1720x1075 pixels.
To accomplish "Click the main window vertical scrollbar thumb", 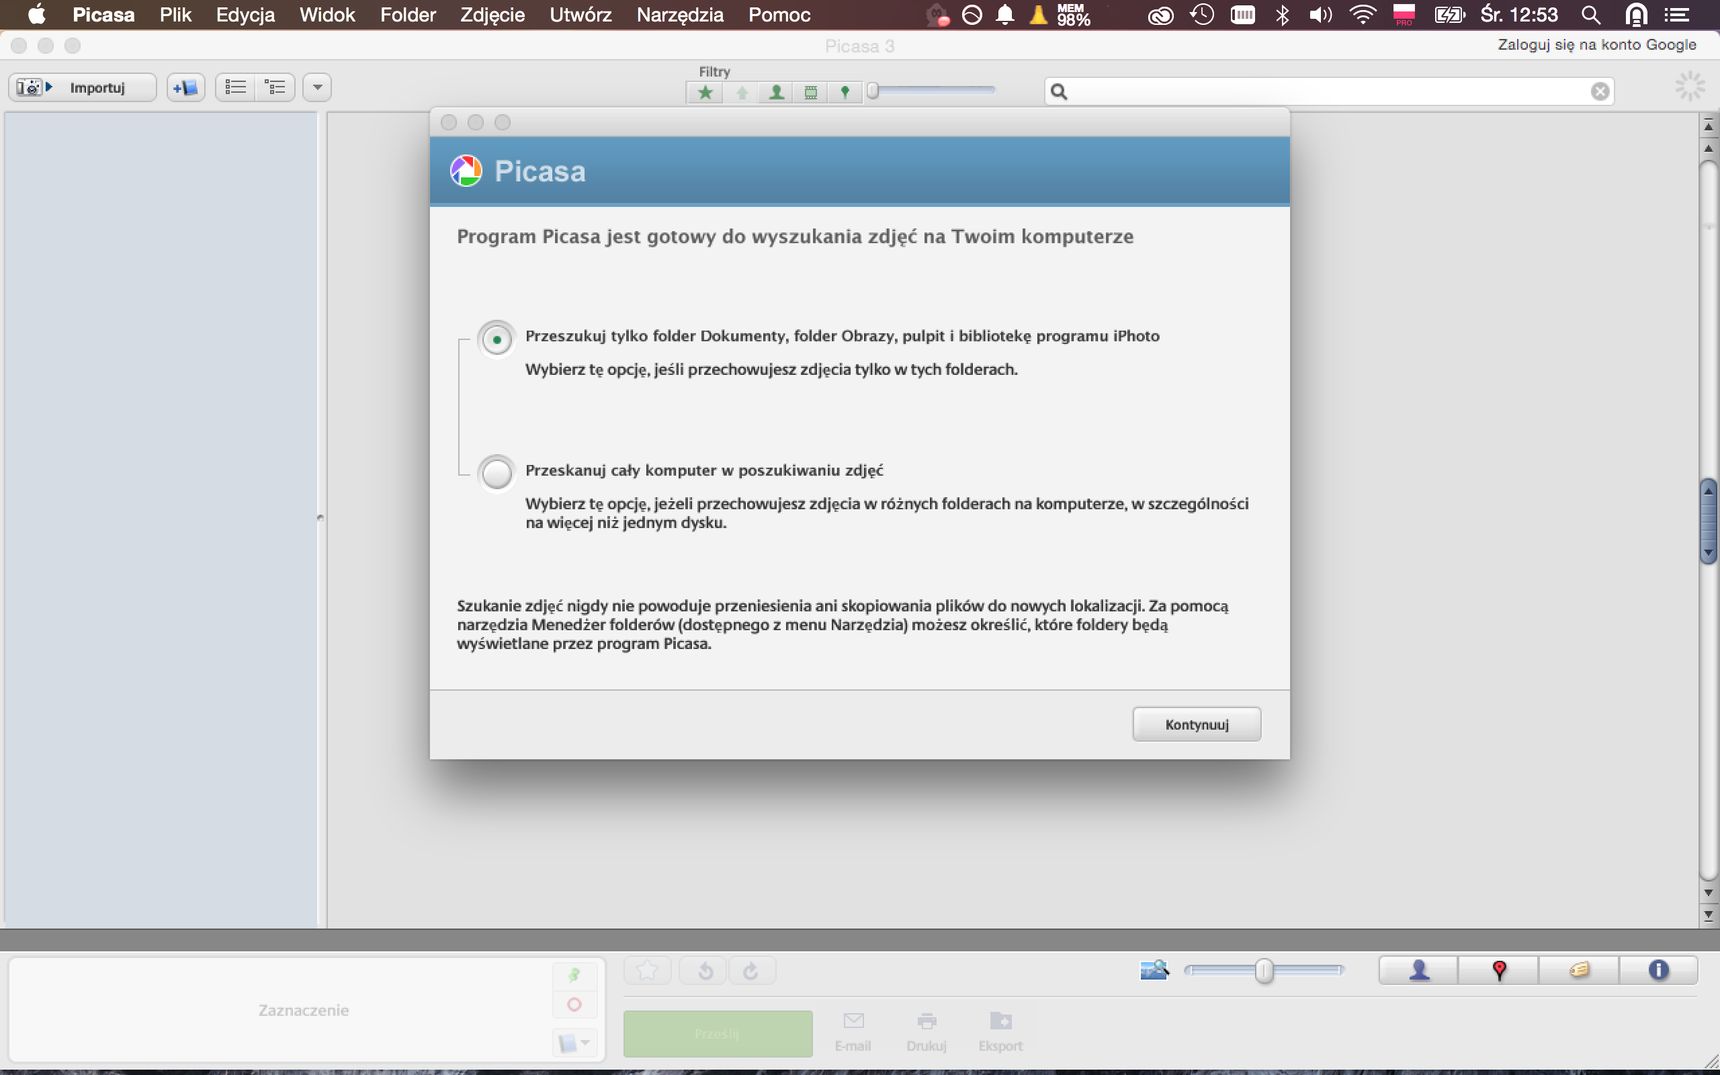I will [1708, 521].
